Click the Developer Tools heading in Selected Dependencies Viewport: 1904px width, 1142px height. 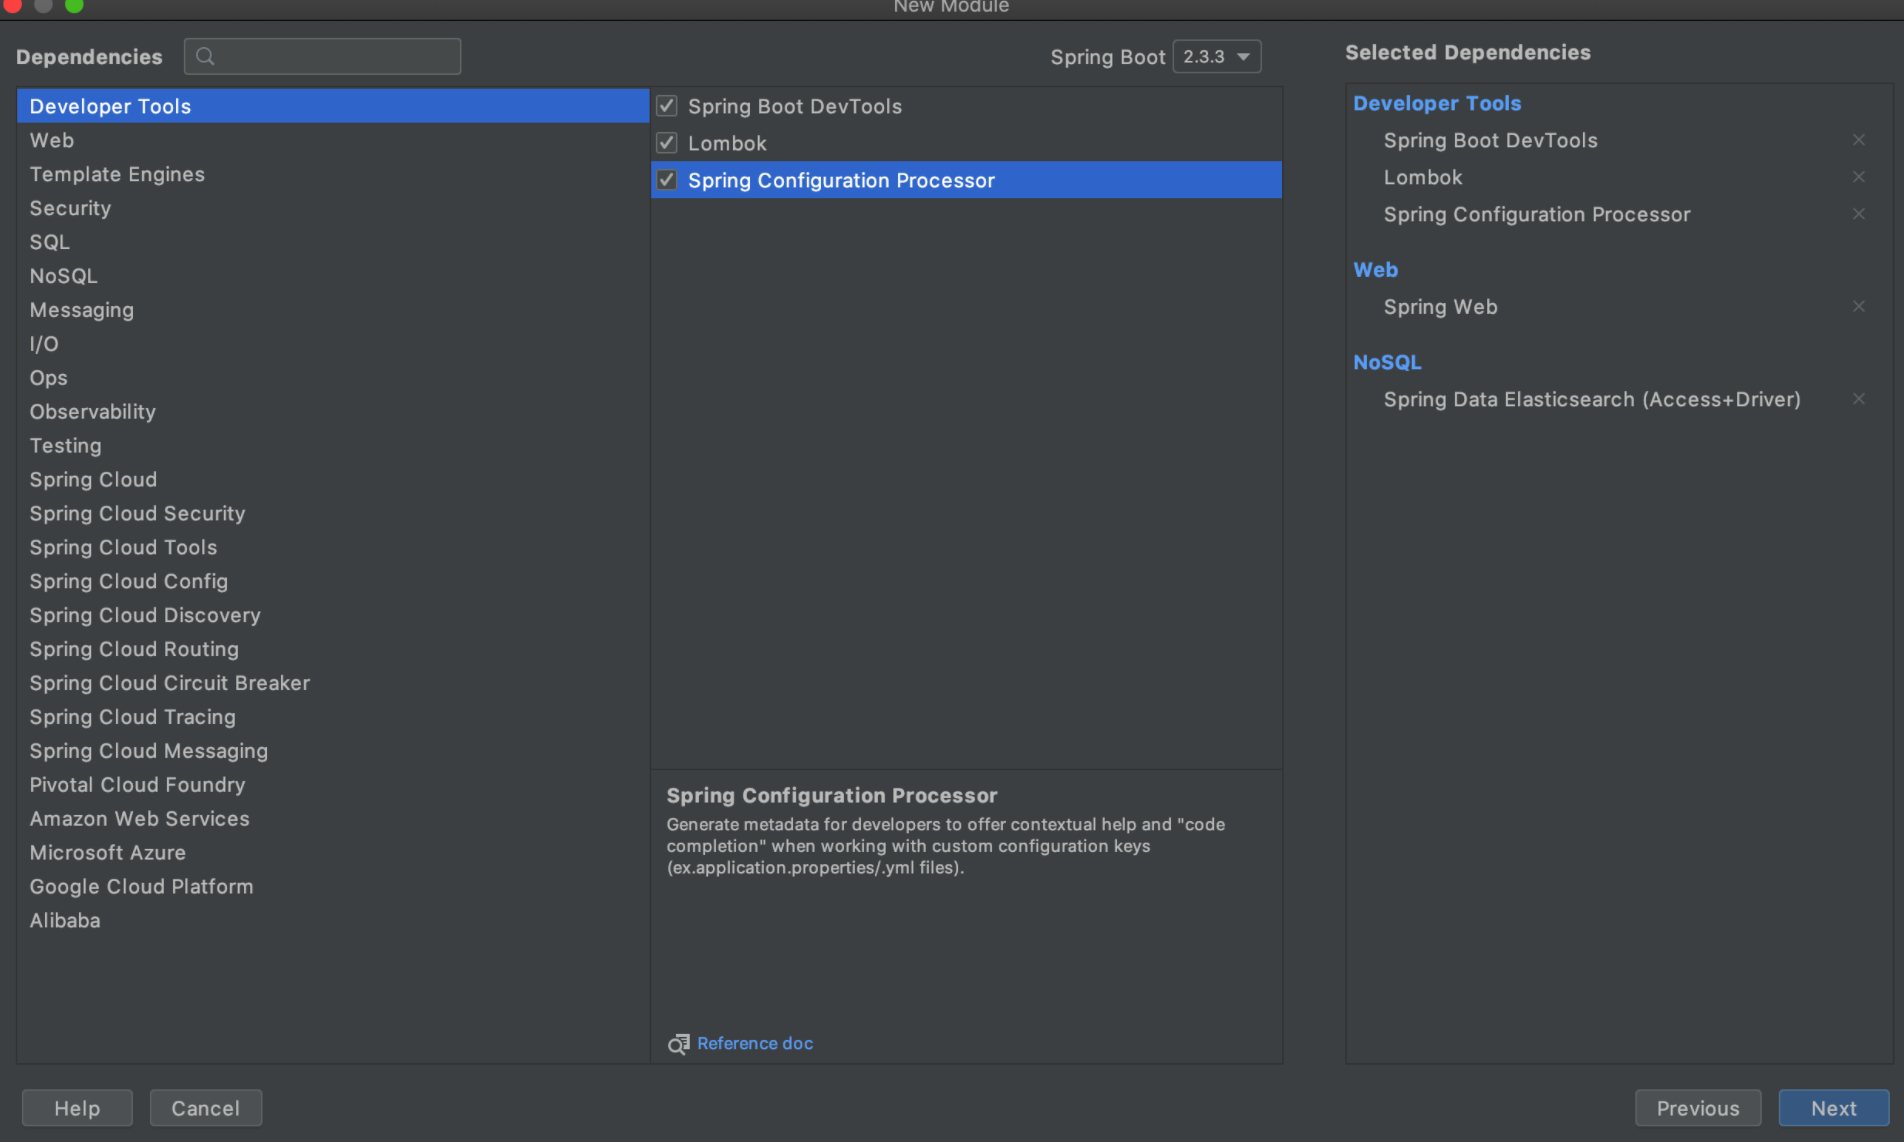tap(1437, 103)
